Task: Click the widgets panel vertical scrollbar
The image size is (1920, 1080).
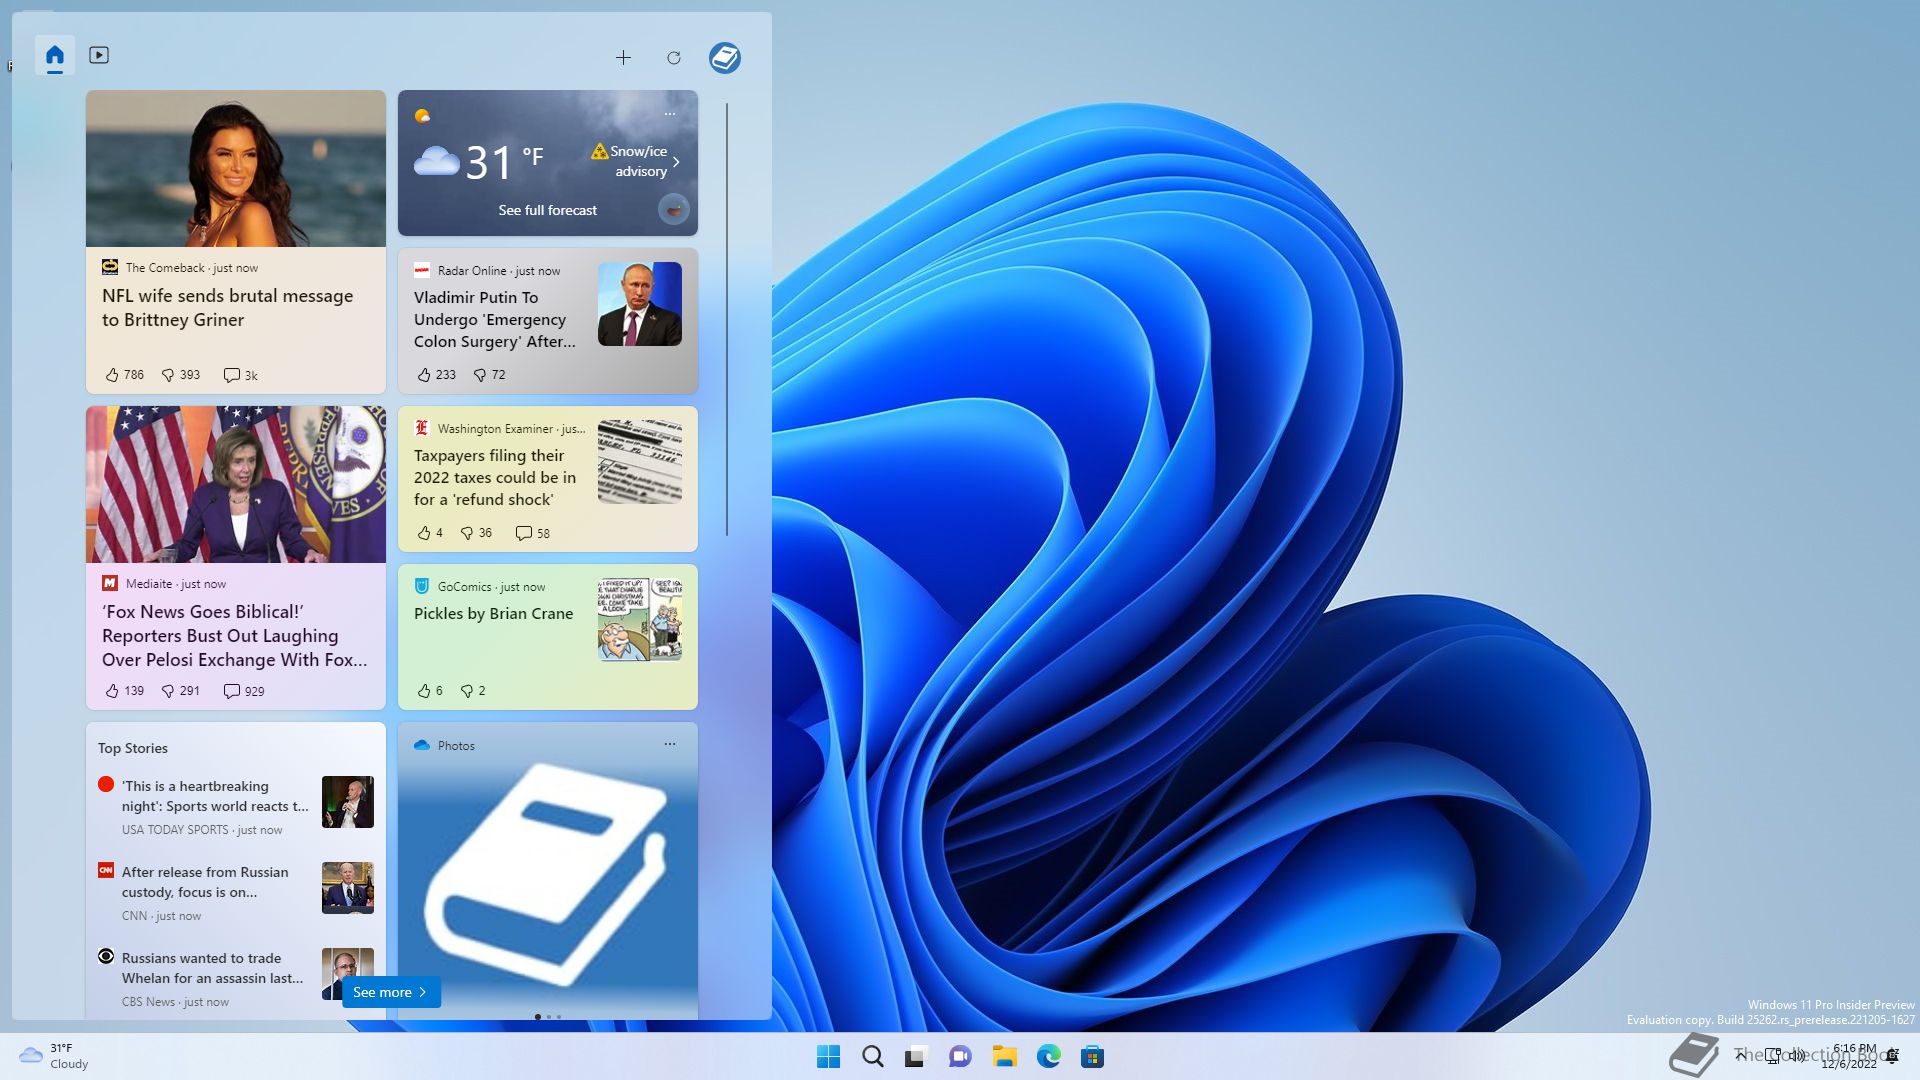Action: tap(727, 320)
